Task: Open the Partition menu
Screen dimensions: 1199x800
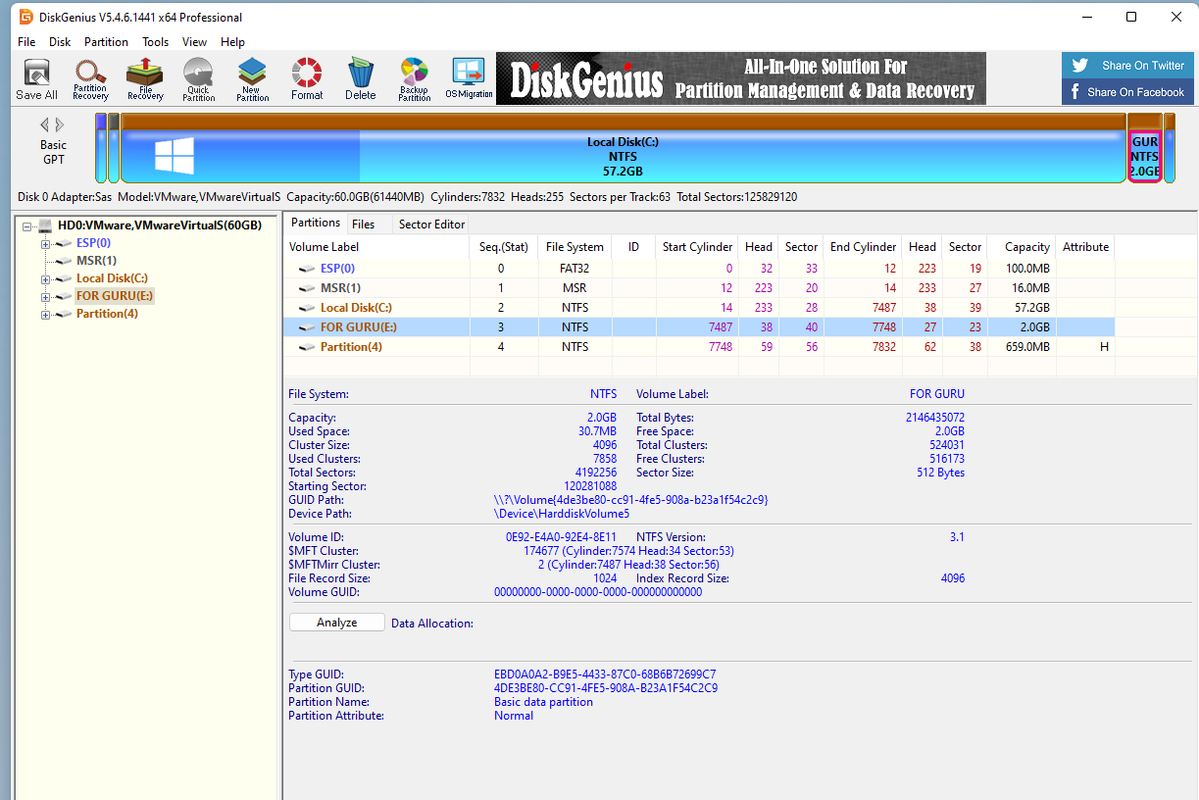Action: [x=106, y=42]
